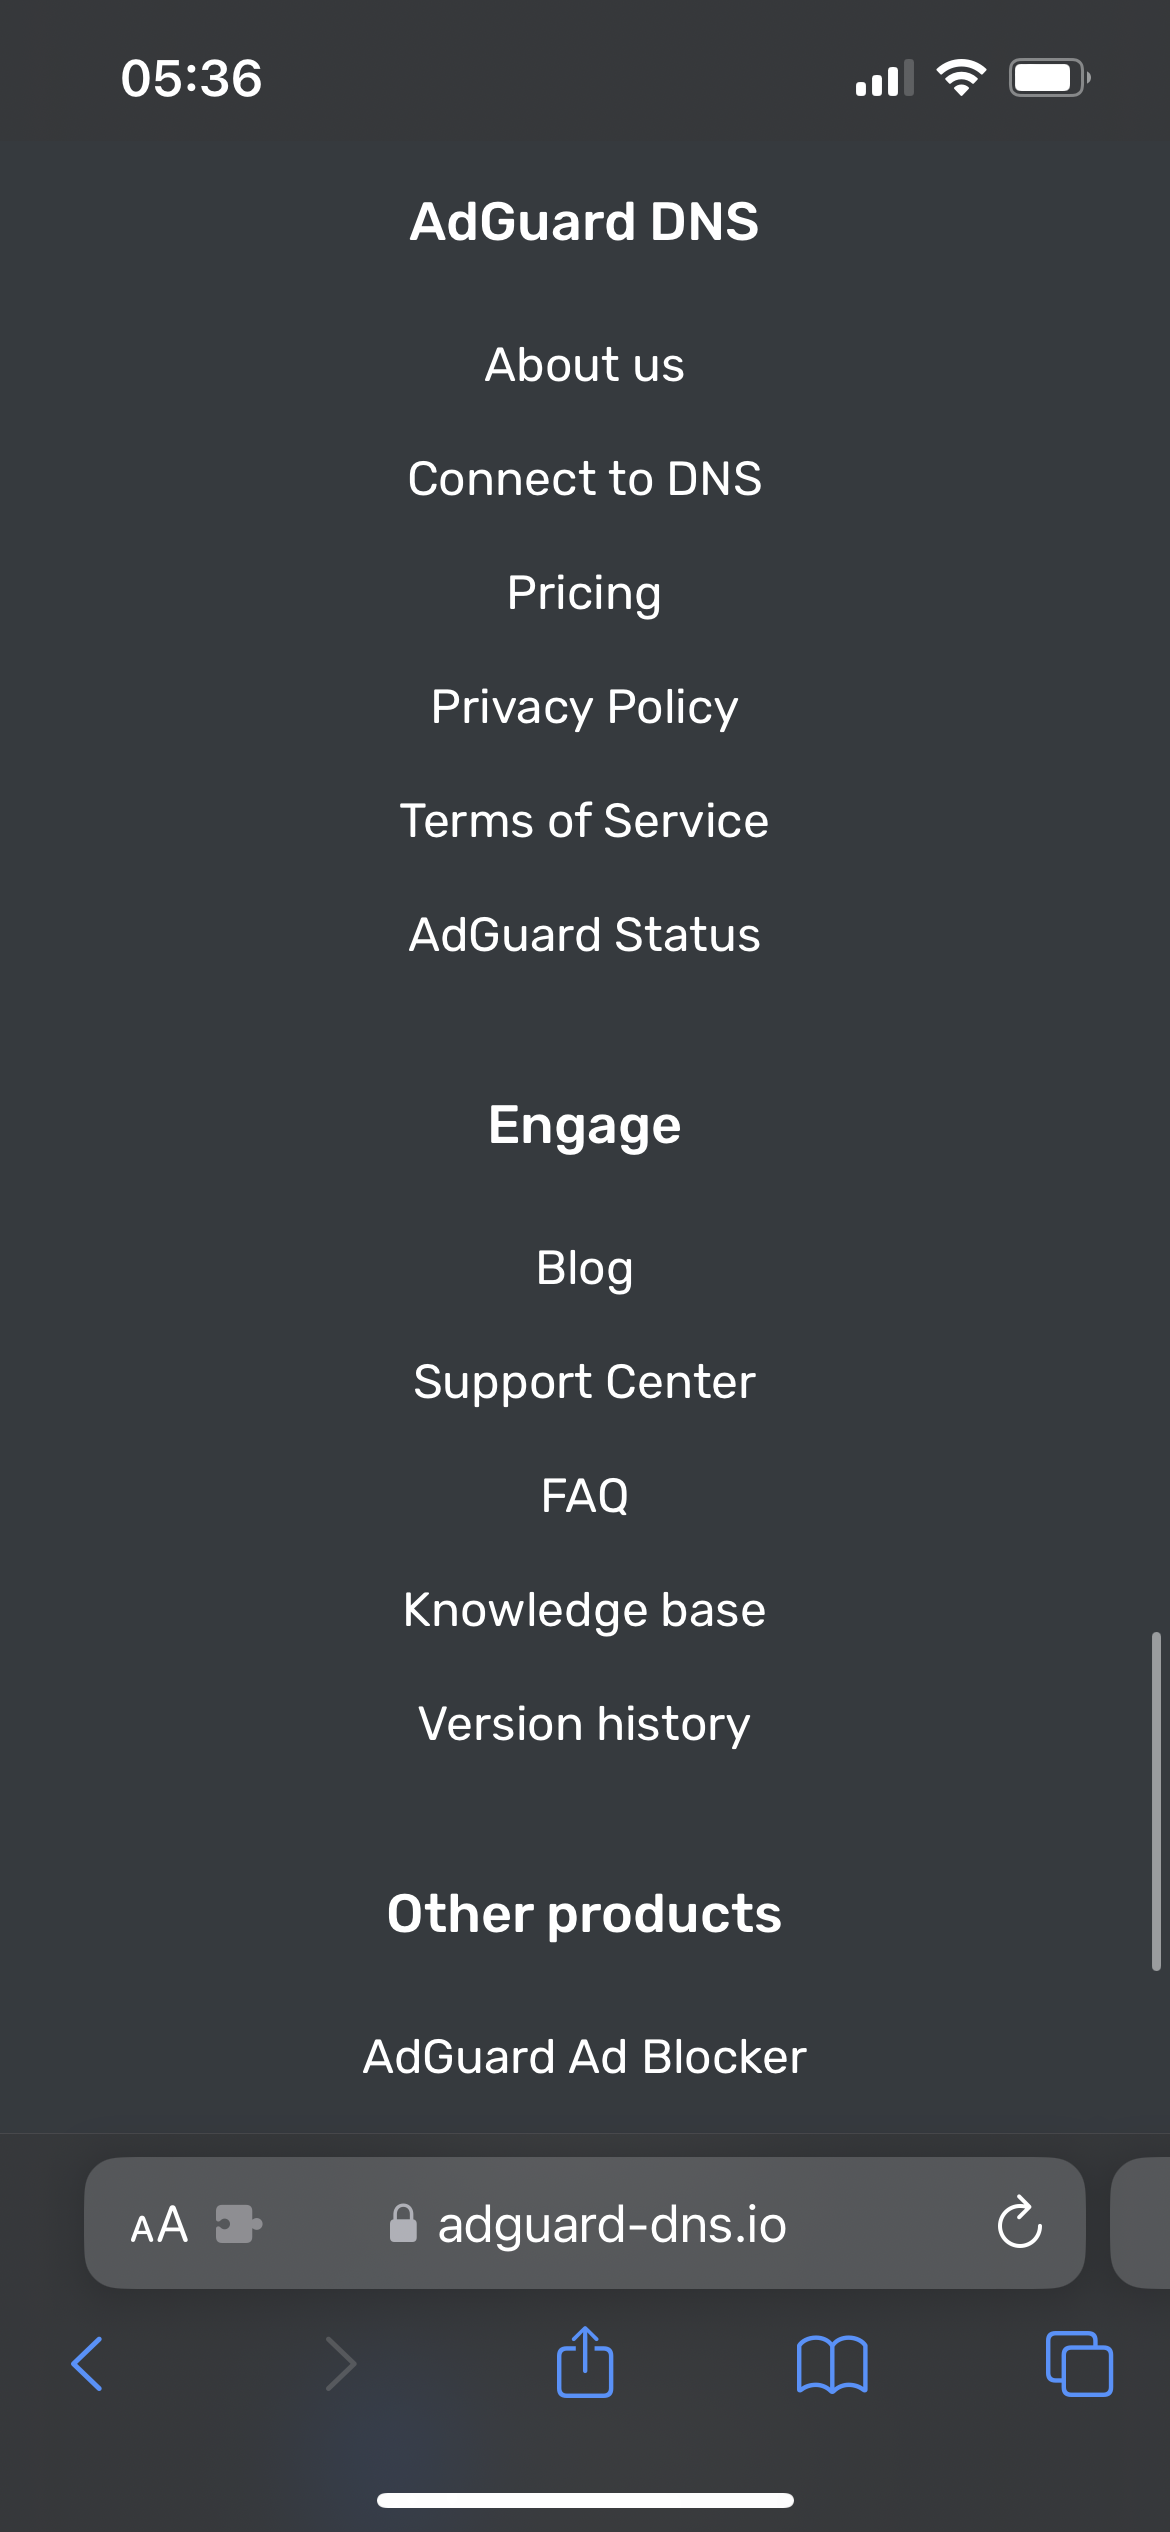This screenshot has height=2532, width=1170.
Task: Tap the address bar showing adguard-dns.io
Action: [610, 2225]
